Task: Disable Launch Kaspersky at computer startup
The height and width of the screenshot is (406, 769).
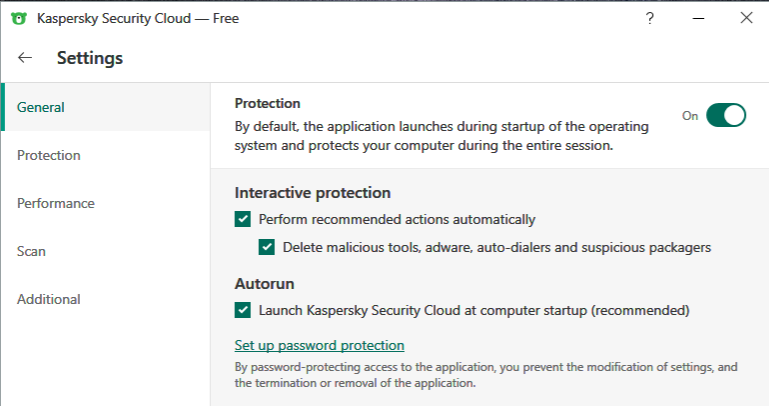Action: [243, 310]
